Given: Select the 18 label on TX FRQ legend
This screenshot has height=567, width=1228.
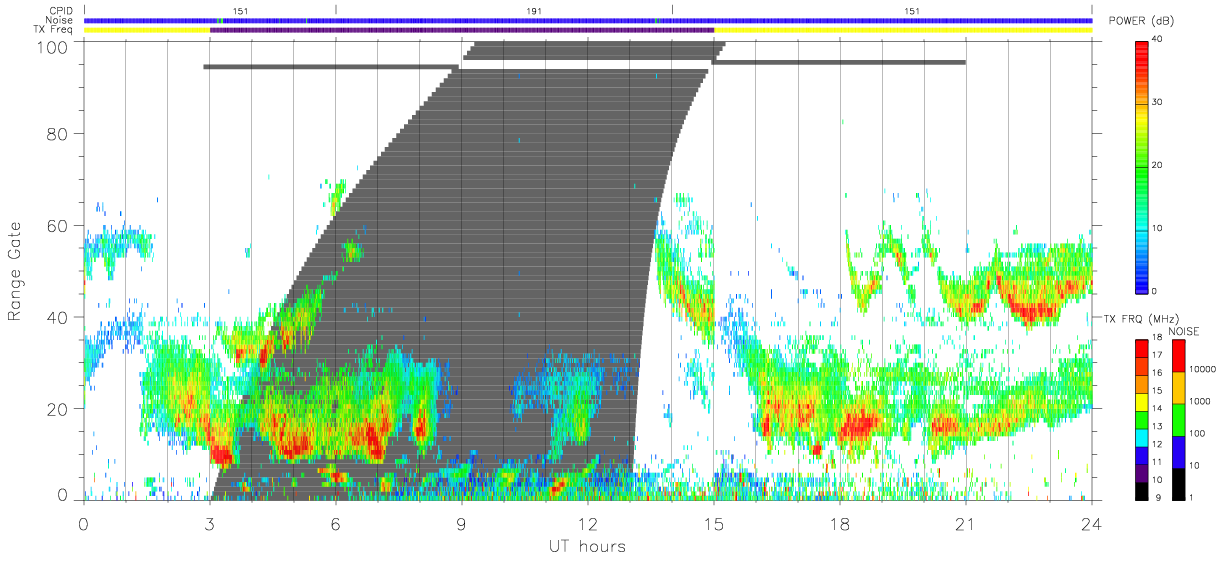Looking at the screenshot, I should point(1157,337).
